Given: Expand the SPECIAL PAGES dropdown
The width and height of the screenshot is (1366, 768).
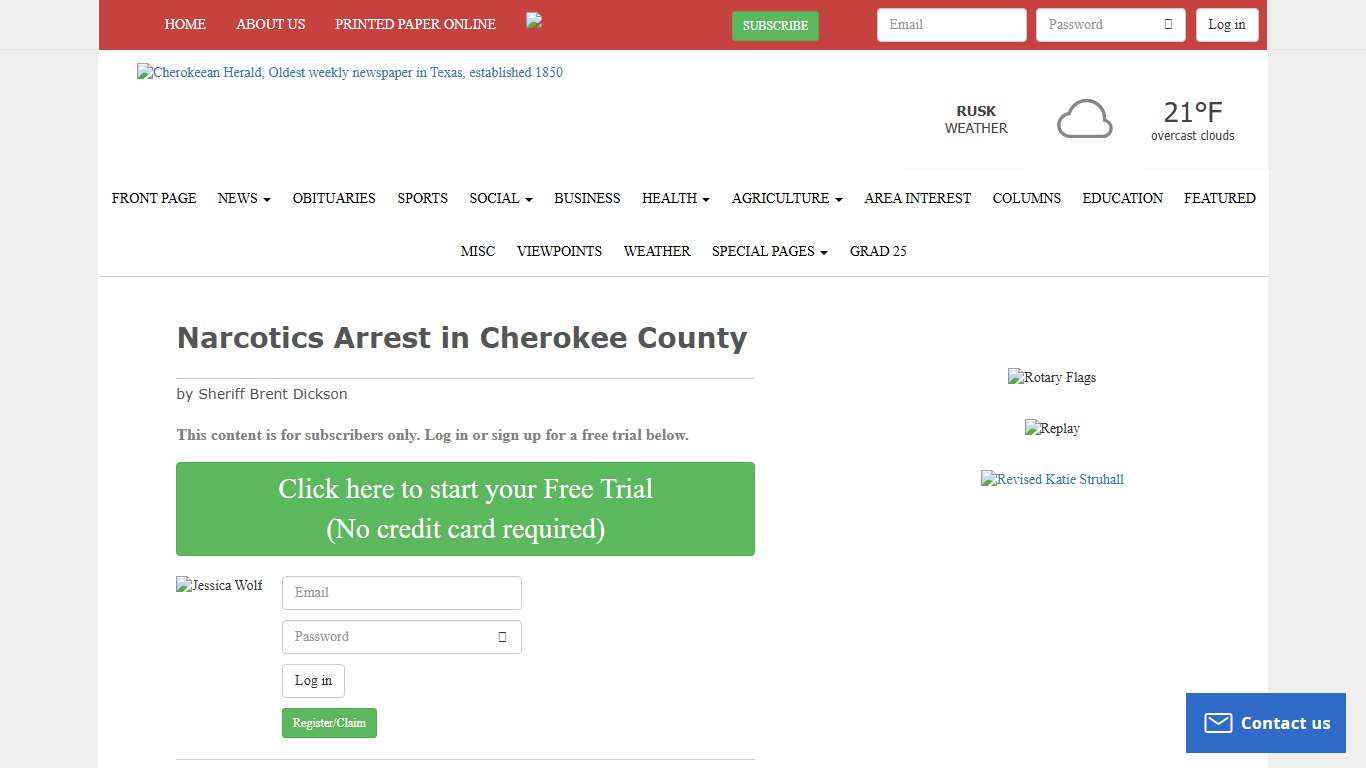Looking at the screenshot, I should (x=769, y=251).
